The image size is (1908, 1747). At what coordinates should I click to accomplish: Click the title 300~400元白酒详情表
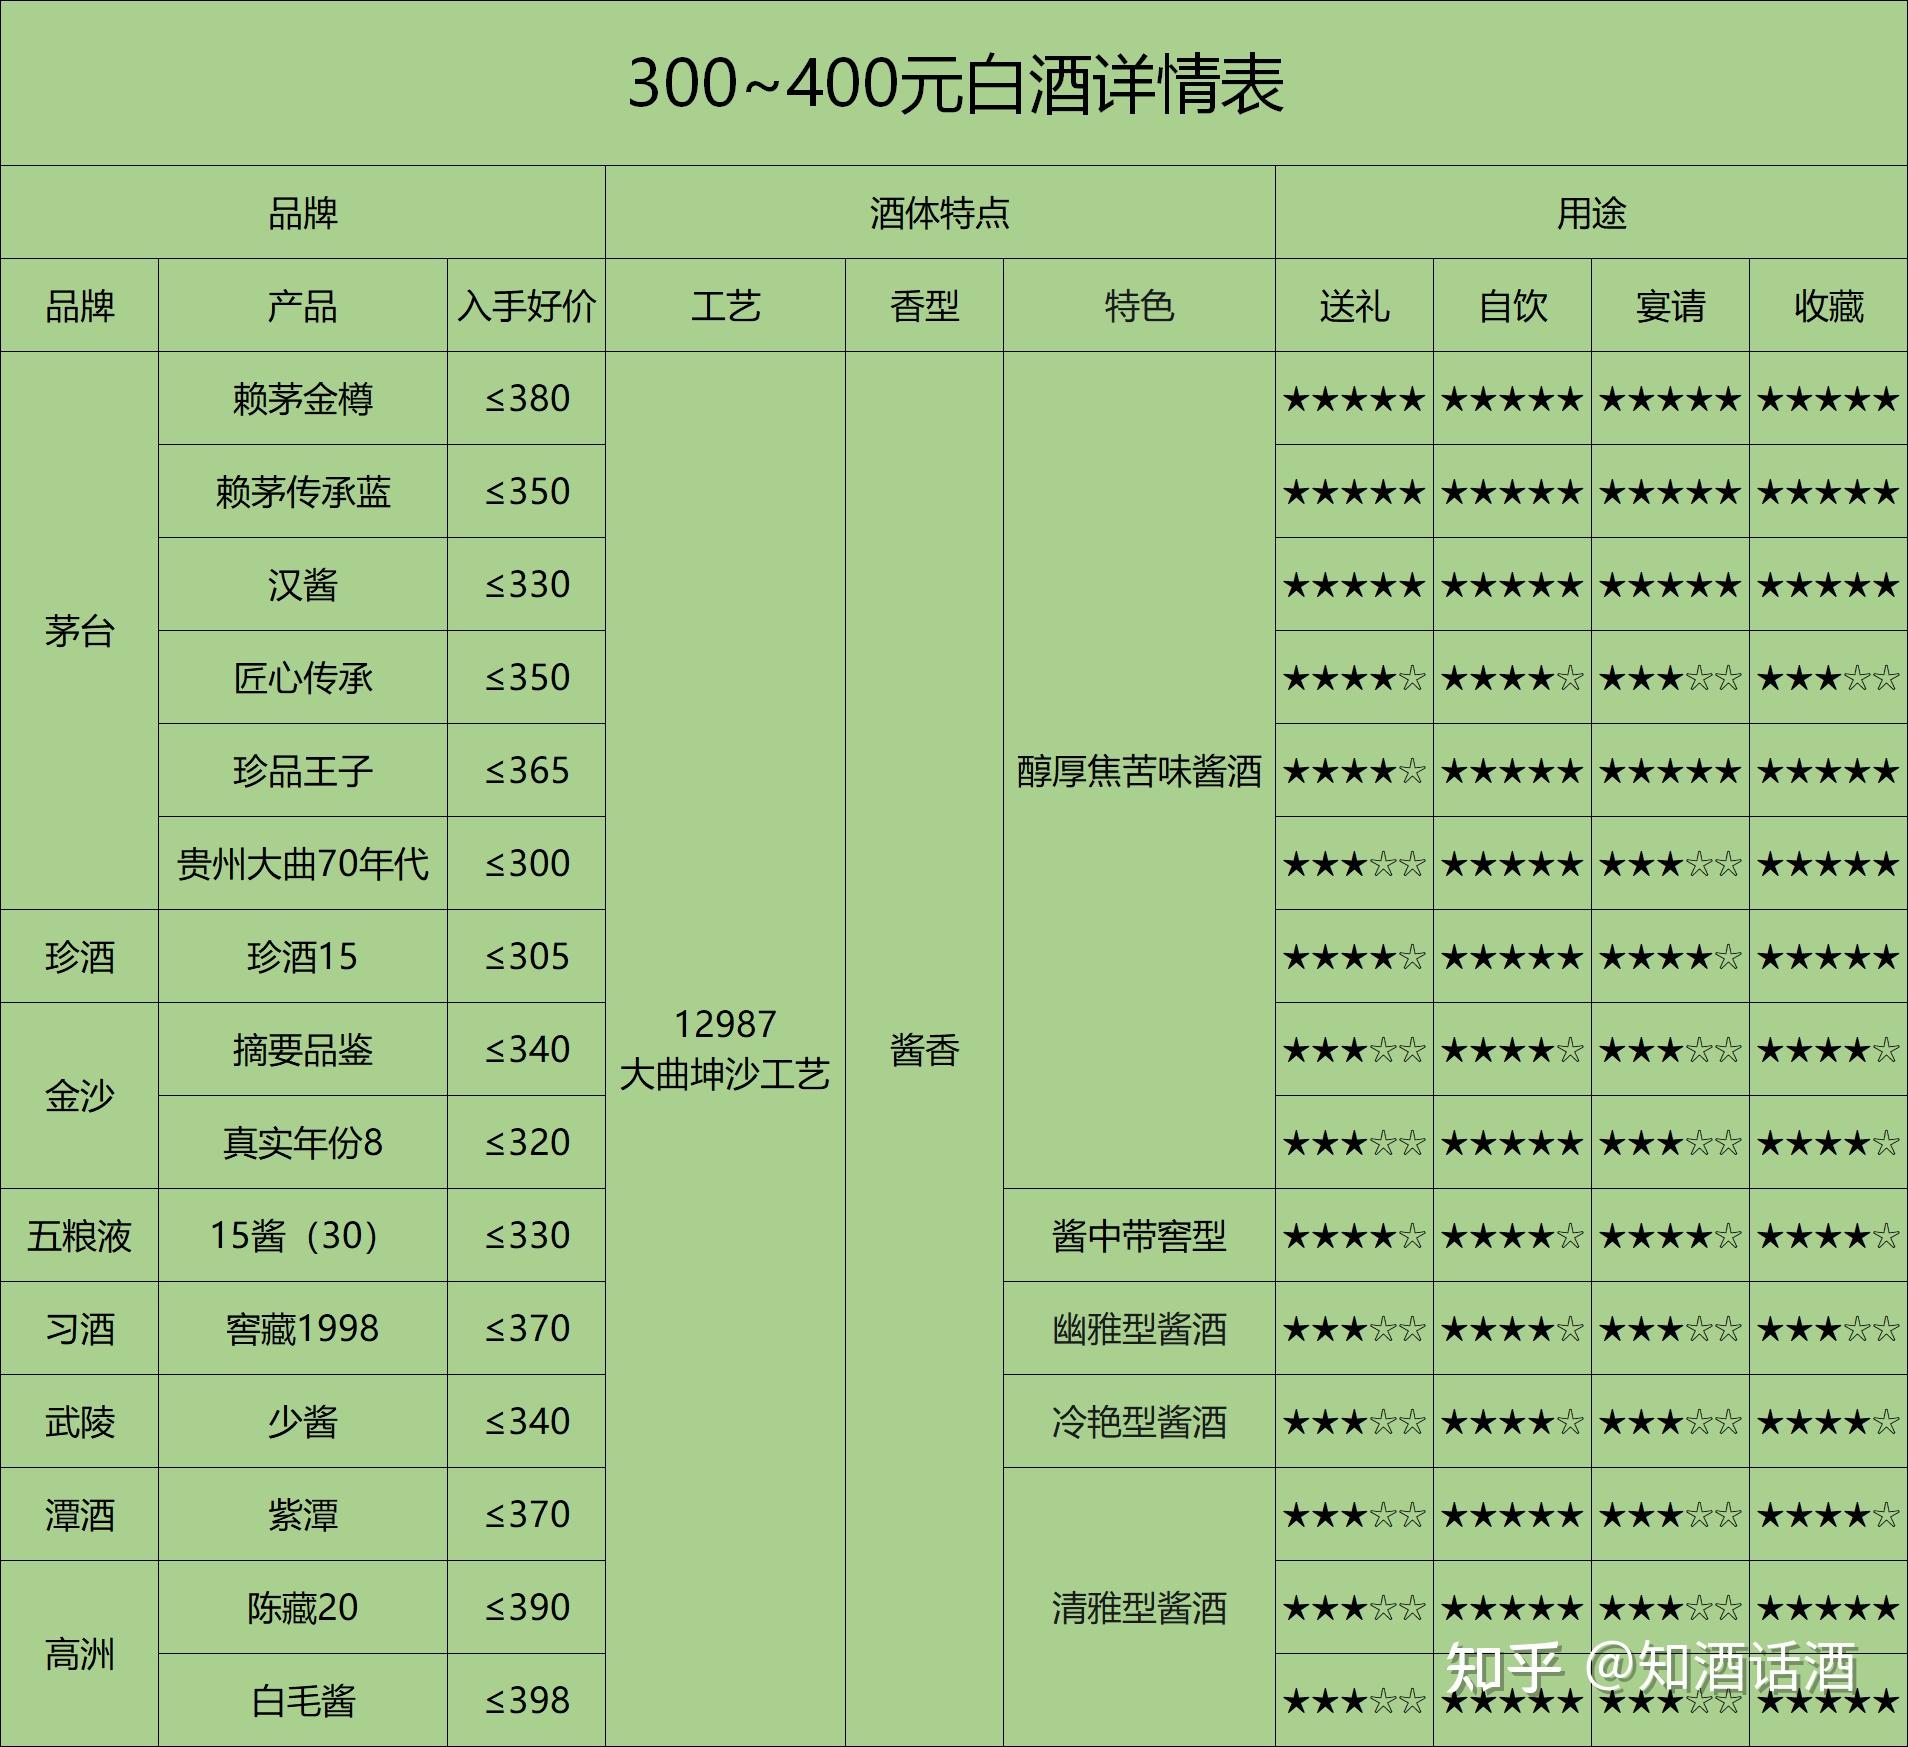point(955,83)
